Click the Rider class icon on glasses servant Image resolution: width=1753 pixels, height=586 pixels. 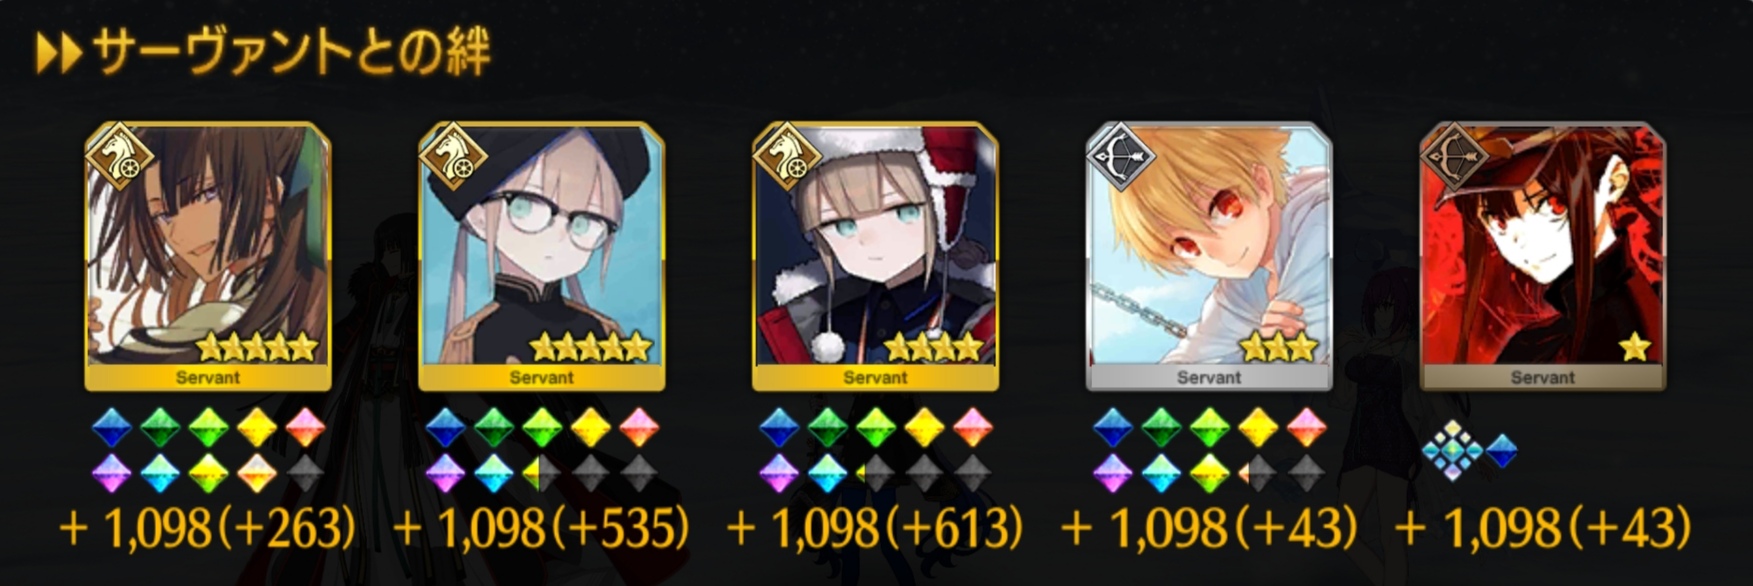[x=454, y=155]
